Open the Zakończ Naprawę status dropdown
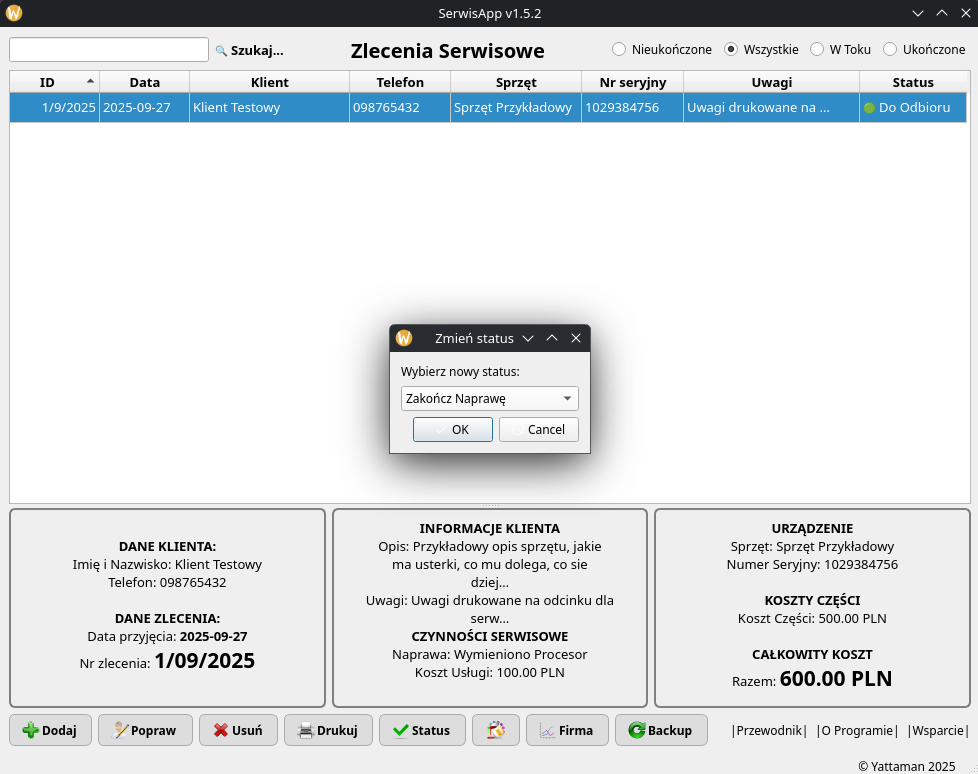This screenshot has width=978, height=774. point(489,399)
